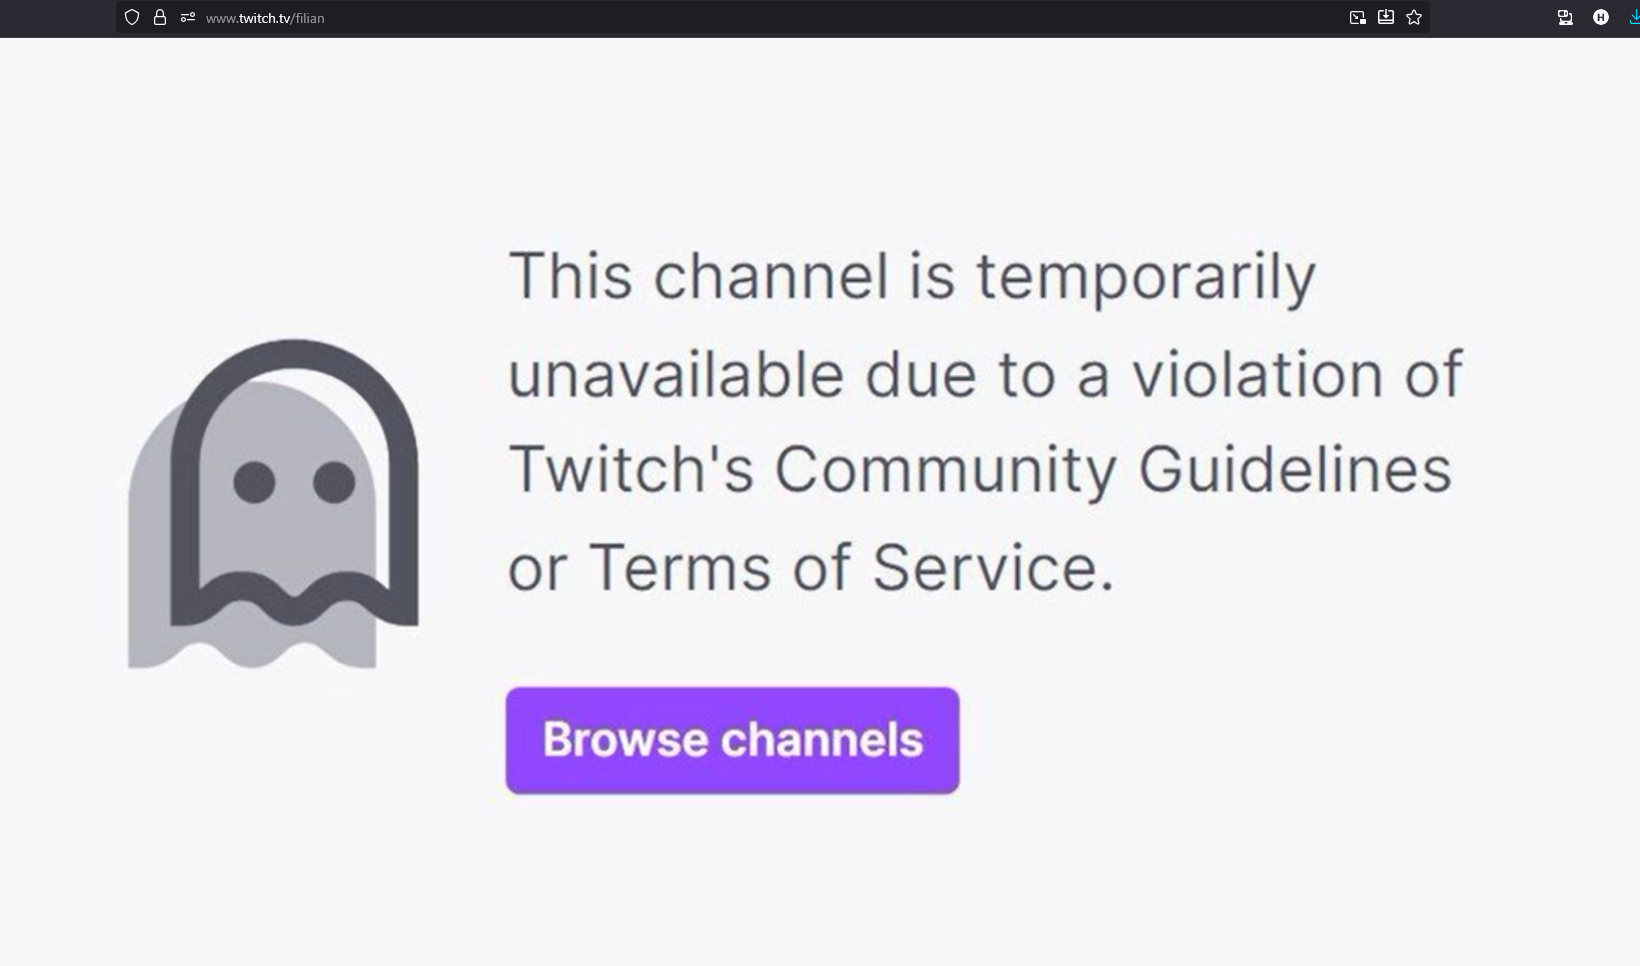
Task: Click the 'Community Guidelines' words in message
Action: 1112,470
